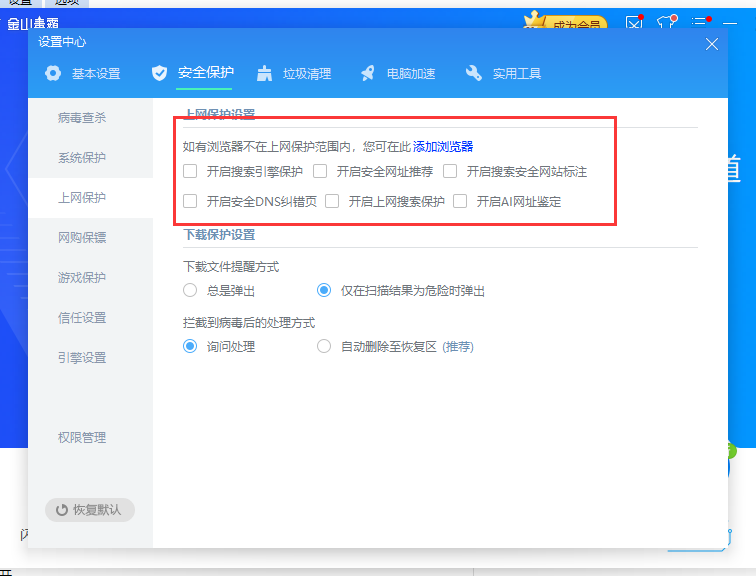Open the 游戏保护 sidebar section

(x=91, y=278)
